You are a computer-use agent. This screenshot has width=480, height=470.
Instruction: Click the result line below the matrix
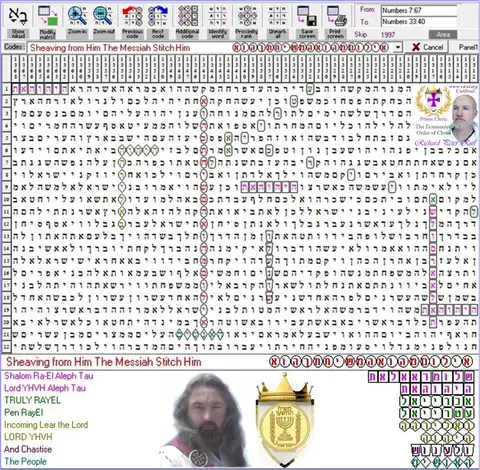(239, 362)
